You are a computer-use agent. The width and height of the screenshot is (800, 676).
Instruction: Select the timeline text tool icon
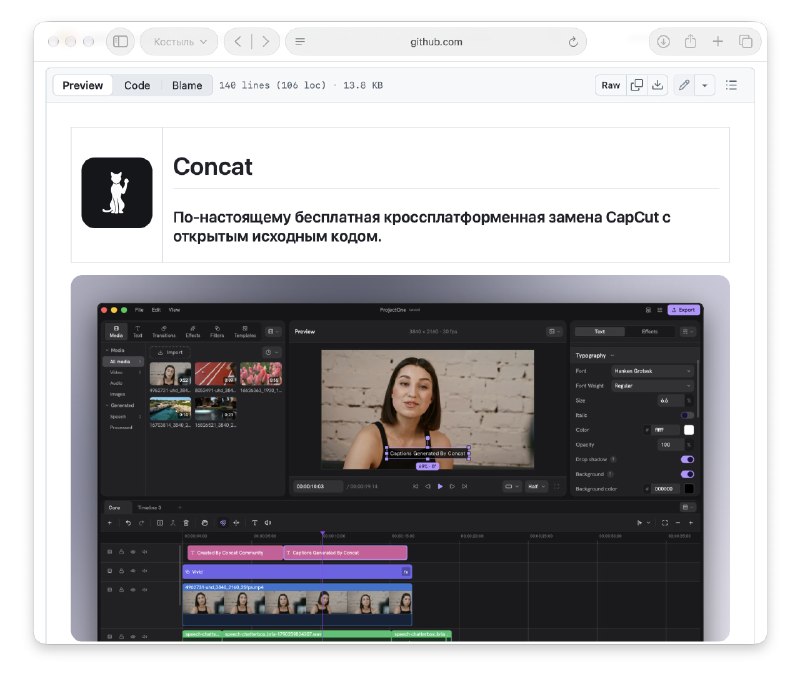[255, 523]
